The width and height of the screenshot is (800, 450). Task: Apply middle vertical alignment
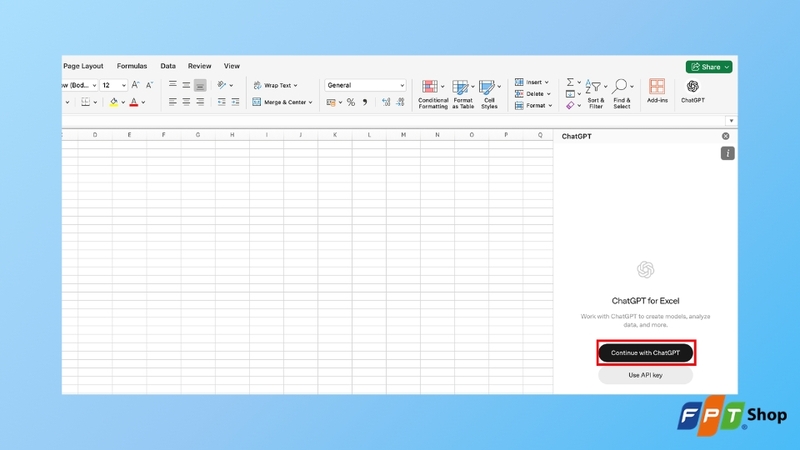point(186,85)
